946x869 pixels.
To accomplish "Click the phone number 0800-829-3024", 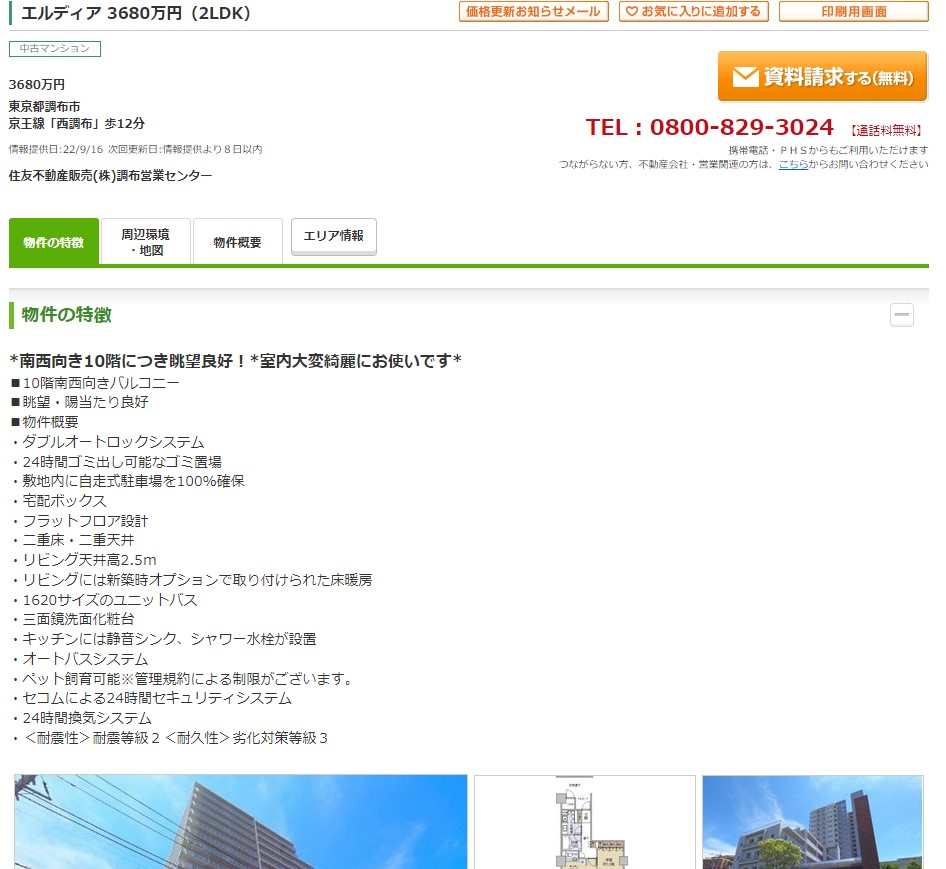I will [709, 127].
